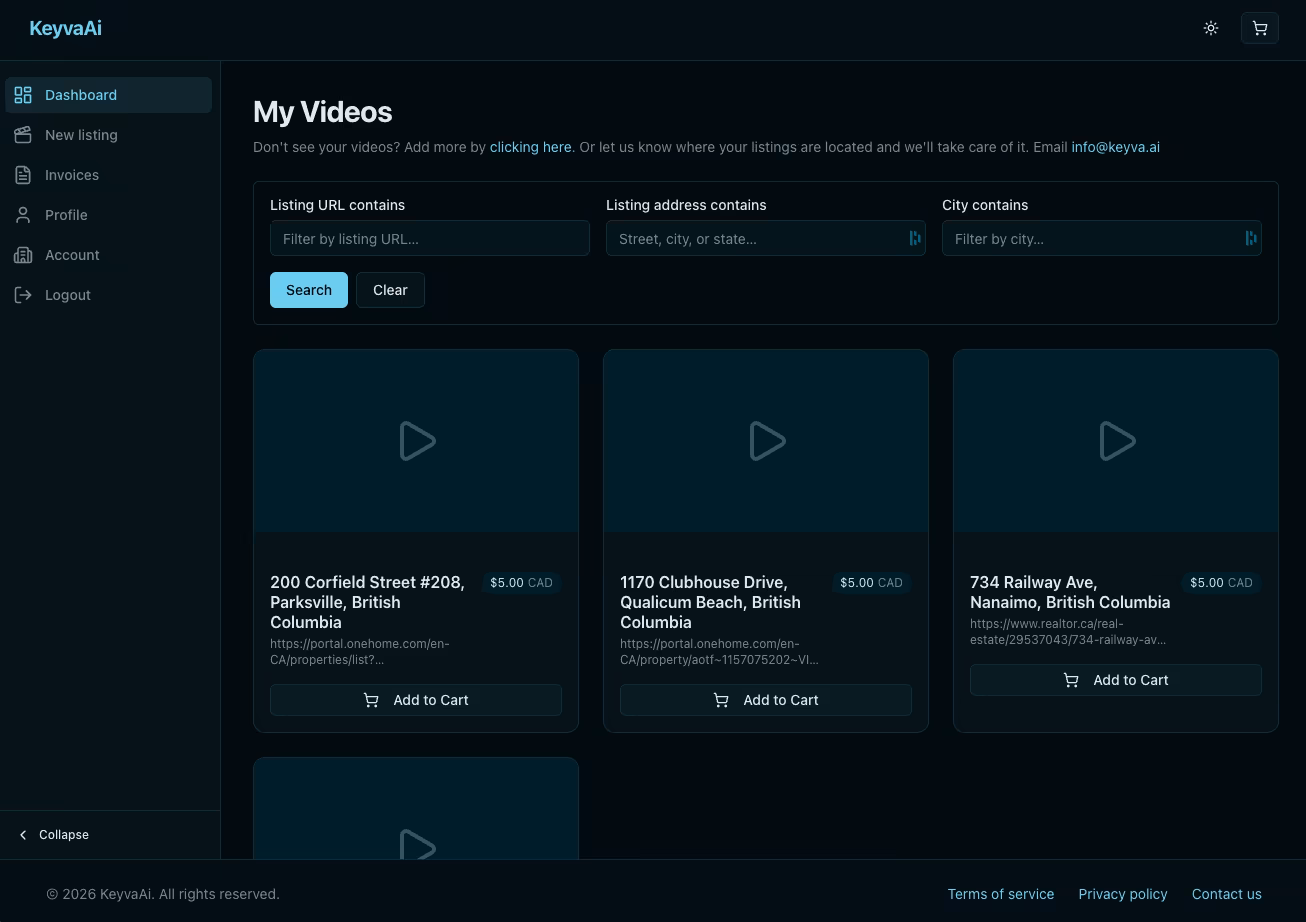
Task: Click the KeyvaAi logo
Action: tap(65, 28)
